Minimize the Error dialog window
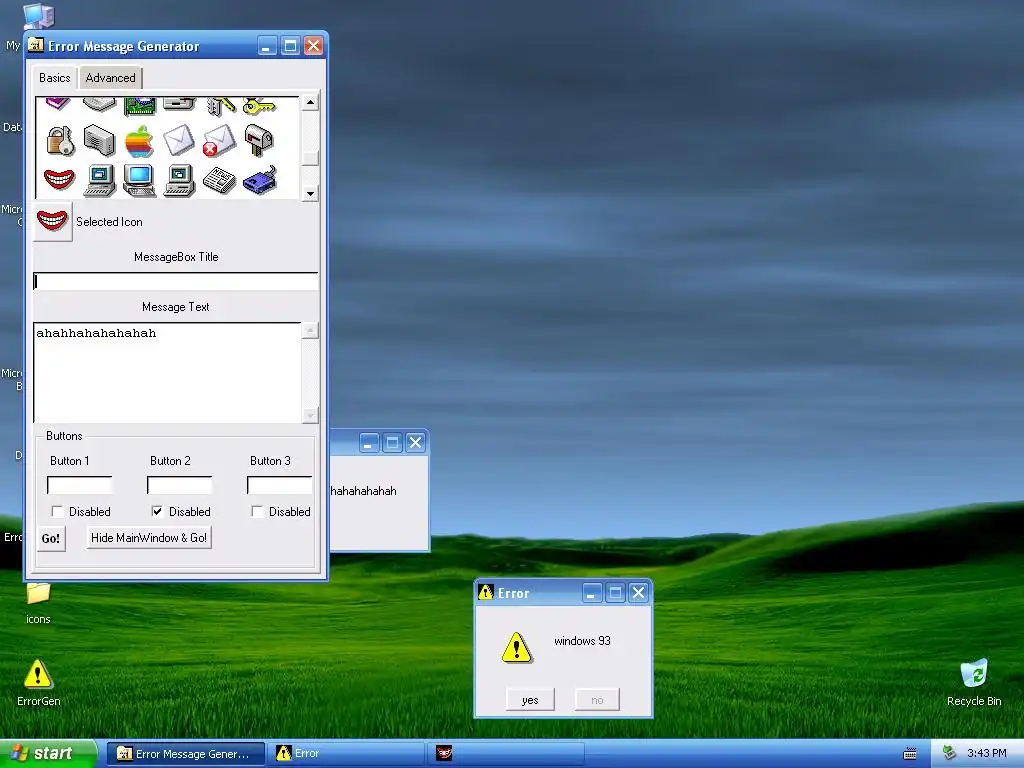Screen dimensions: 1024x768 592,593
